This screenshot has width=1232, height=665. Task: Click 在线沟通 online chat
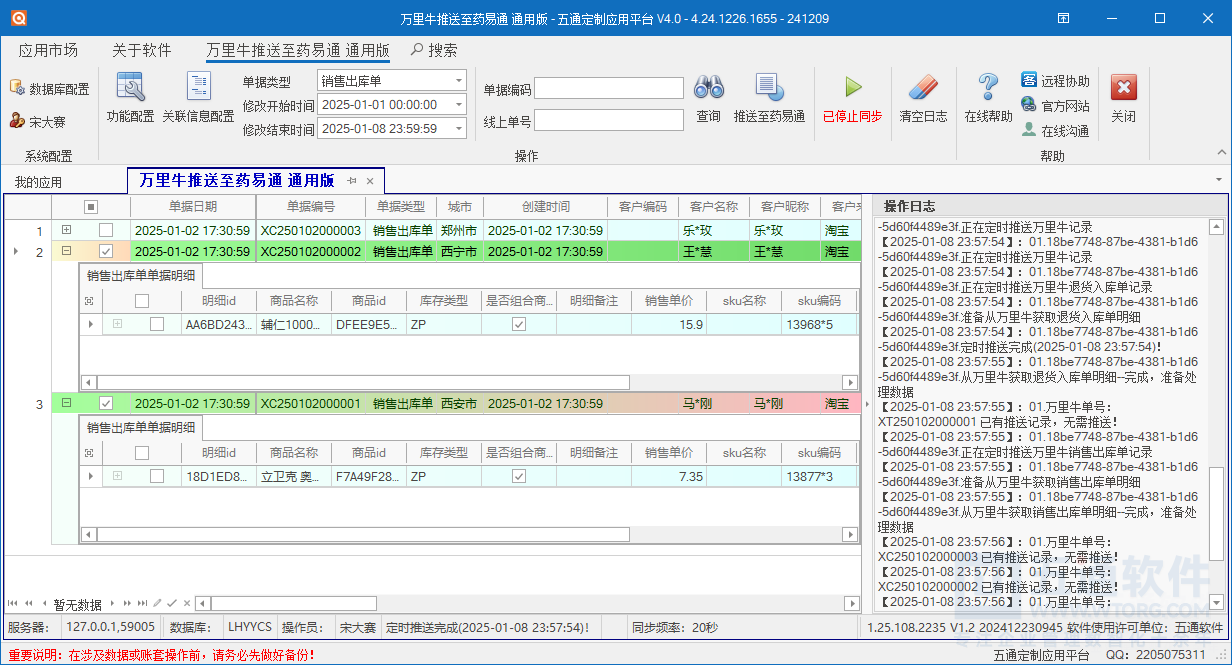tap(1055, 131)
